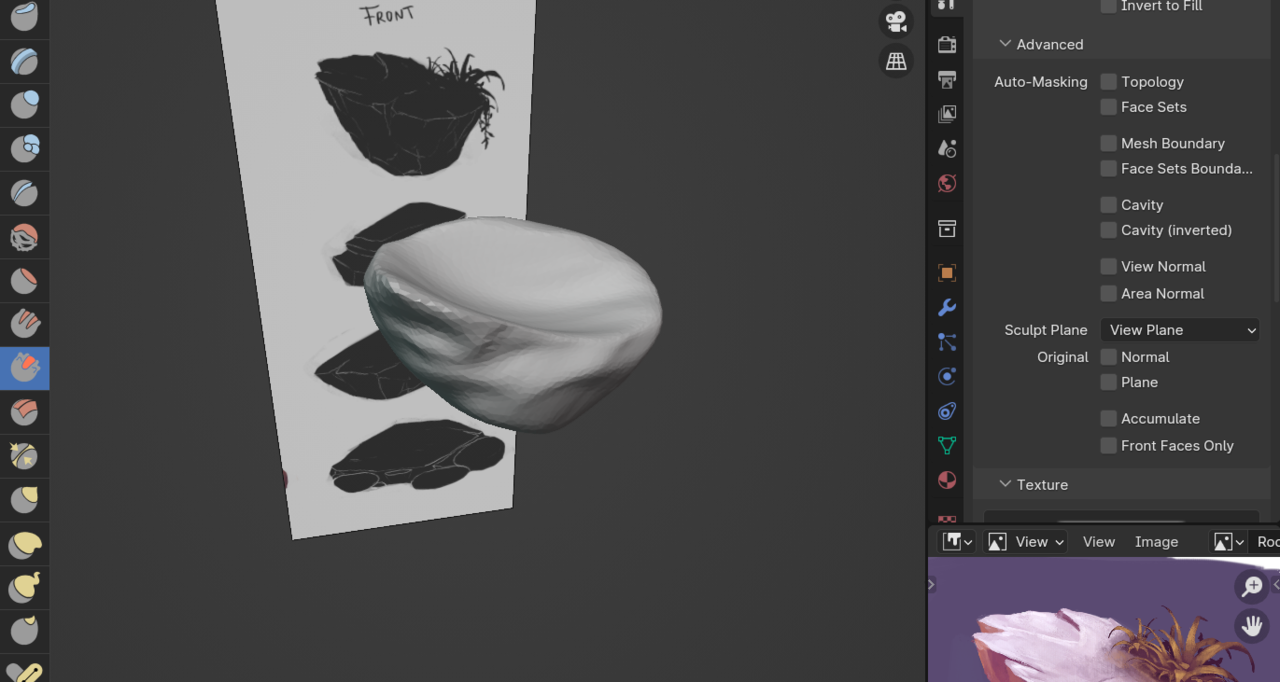Open the View Layer properties tab
Viewport: 1280px width, 682px height.
click(947, 114)
